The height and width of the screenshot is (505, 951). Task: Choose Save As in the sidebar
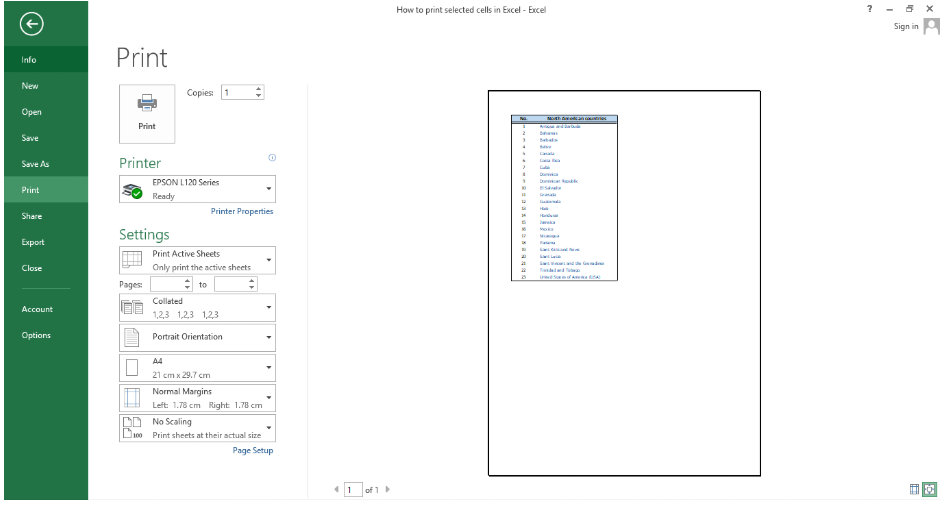pos(46,164)
